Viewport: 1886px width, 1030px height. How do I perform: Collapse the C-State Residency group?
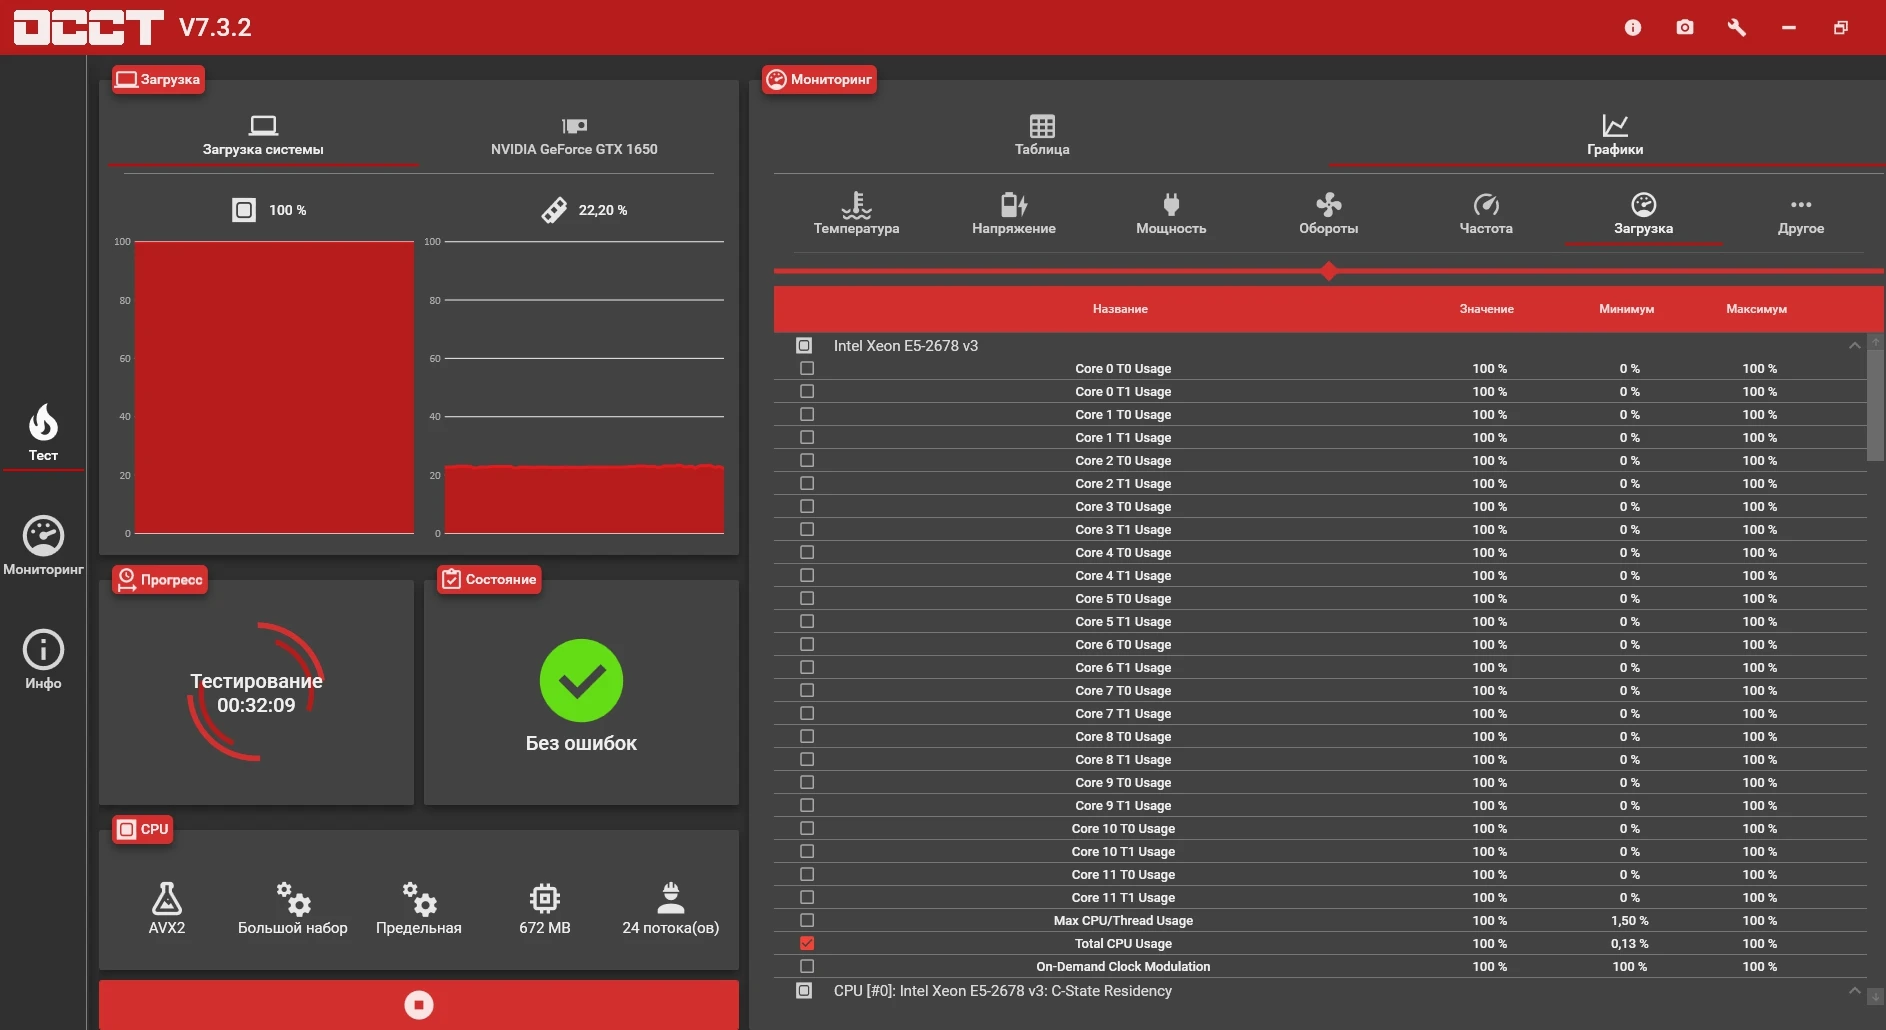point(1855,991)
